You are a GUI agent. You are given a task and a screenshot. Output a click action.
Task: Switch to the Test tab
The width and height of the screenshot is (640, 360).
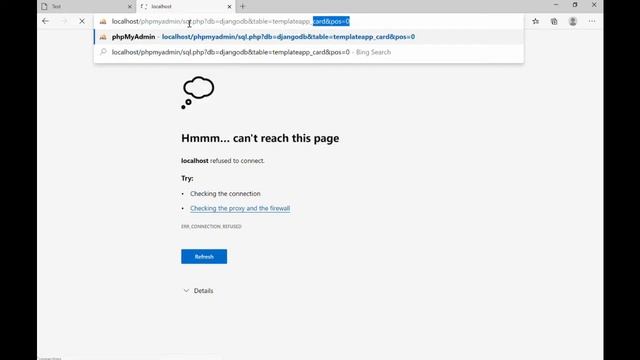click(x=87, y=7)
